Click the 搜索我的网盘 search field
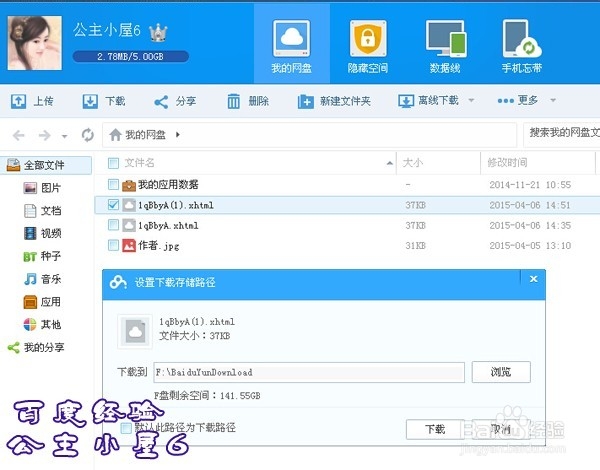 (561, 133)
